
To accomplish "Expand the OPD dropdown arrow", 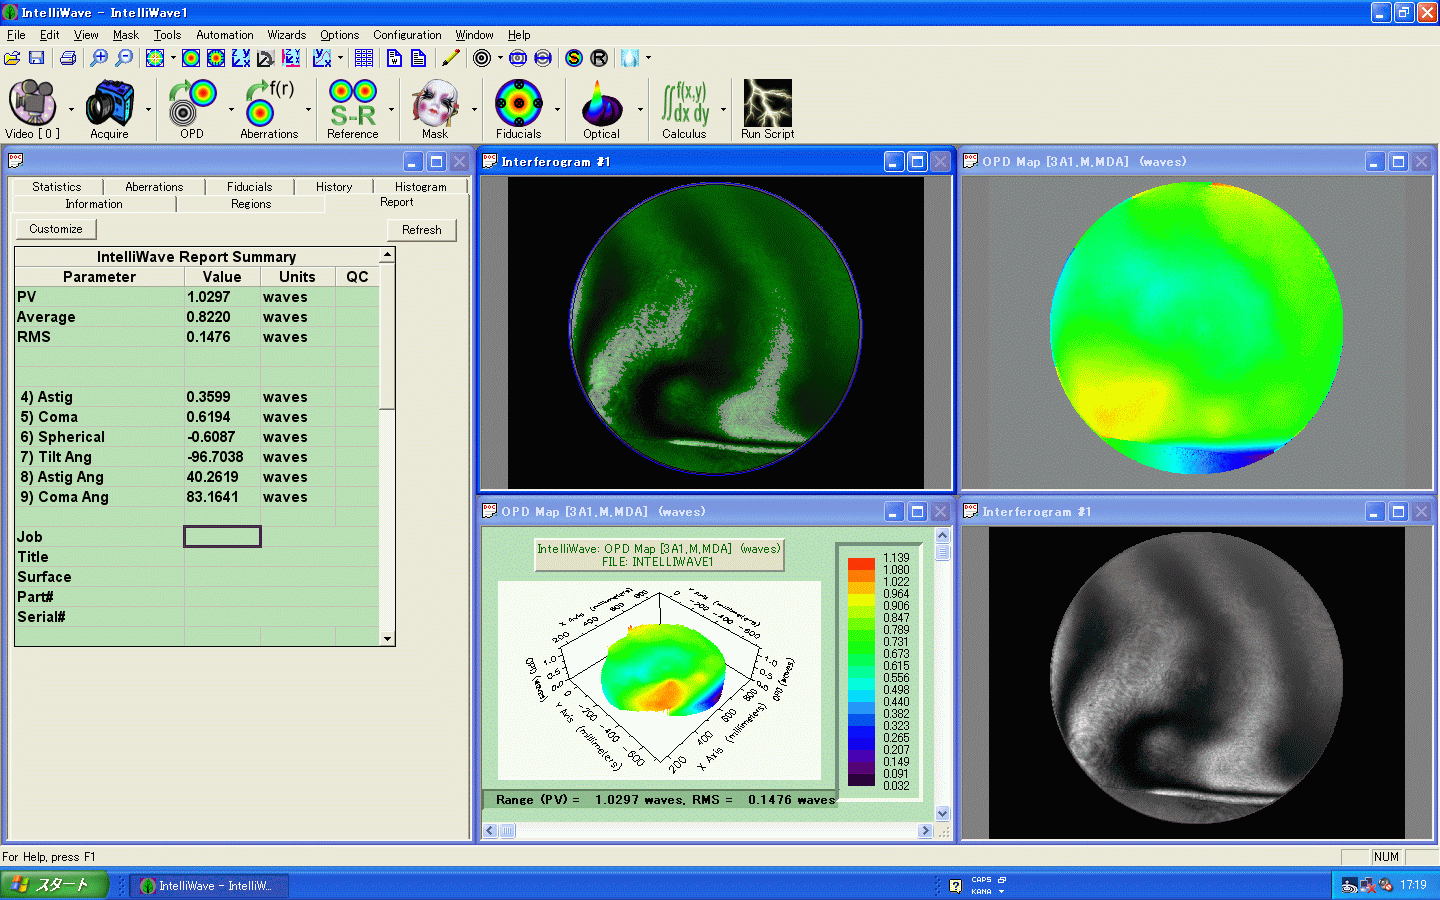I will click(x=231, y=109).
